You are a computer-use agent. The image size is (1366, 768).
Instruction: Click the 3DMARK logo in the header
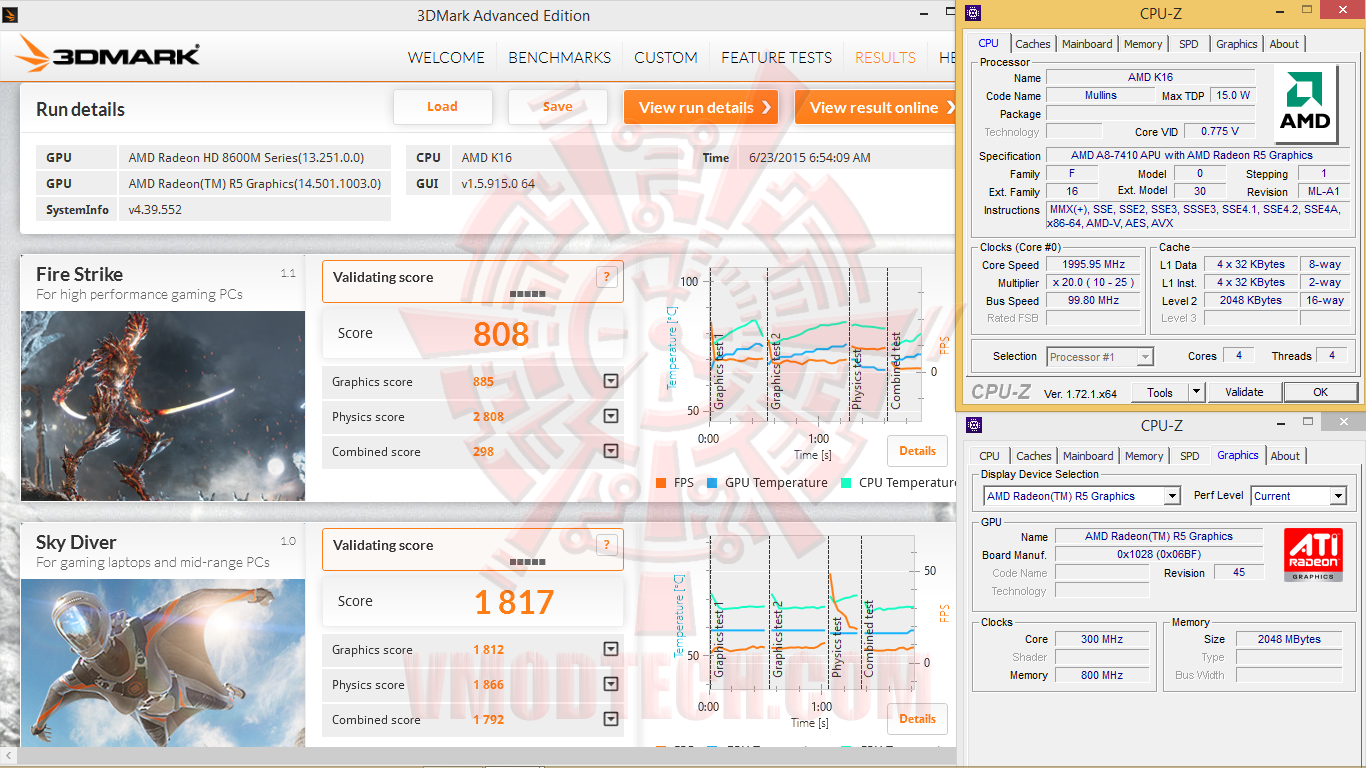[x=108, y=55]
